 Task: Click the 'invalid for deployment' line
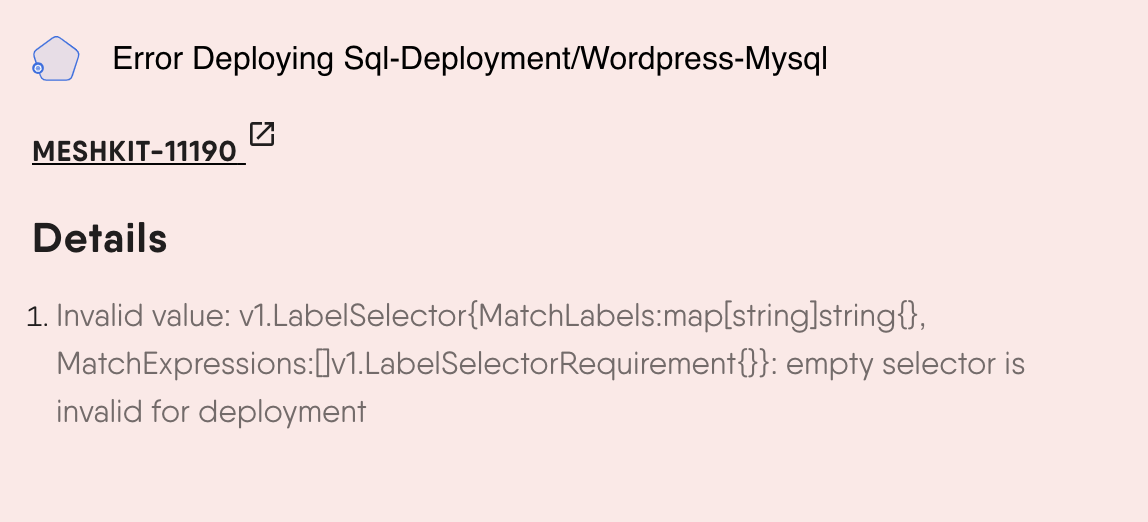click(211, 410)
